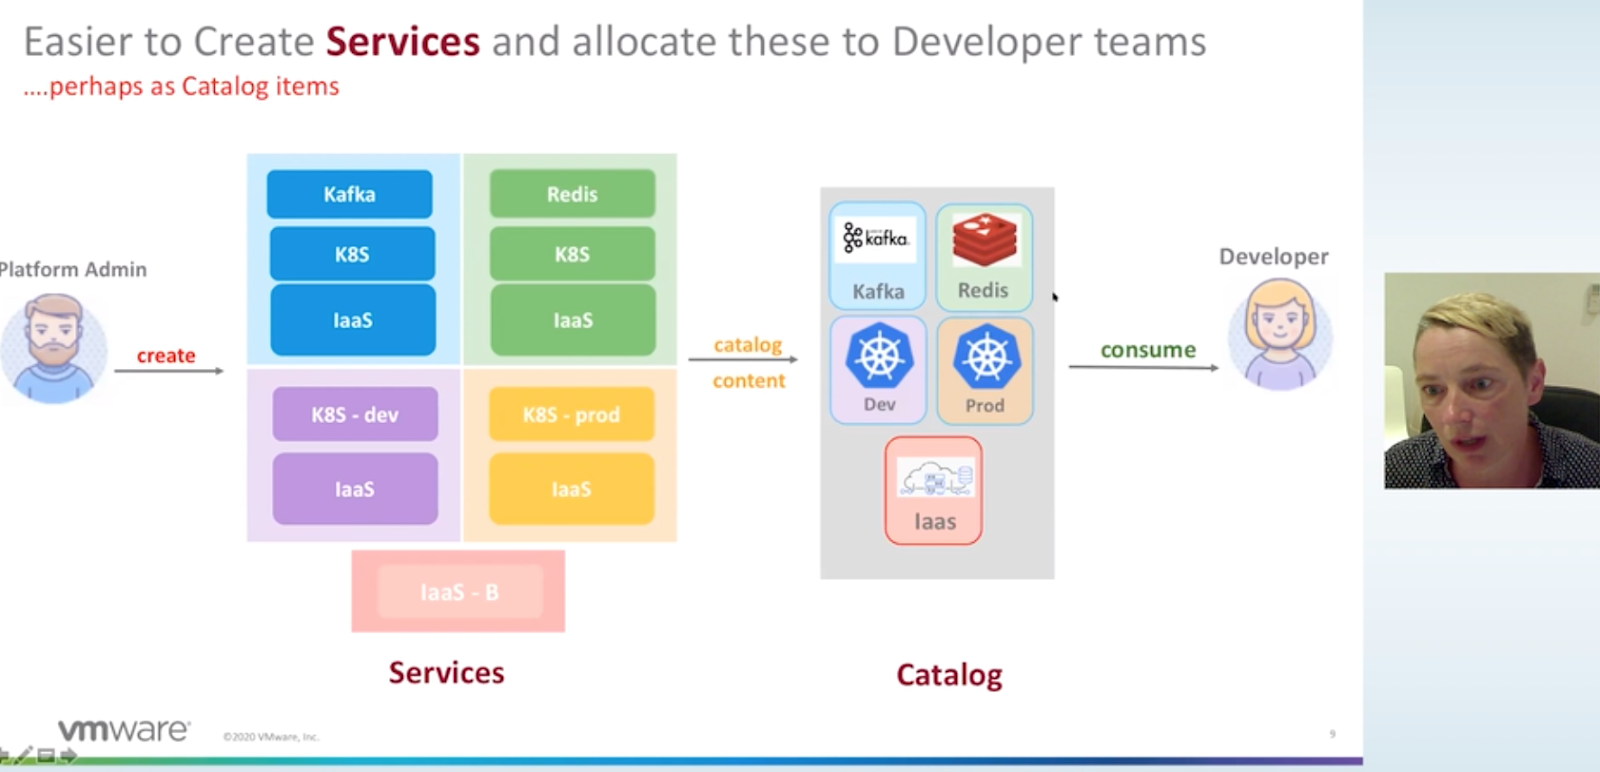Select the purple IaaS block
The height and width of the screenshot is (772, 1600).
(355, 489)
